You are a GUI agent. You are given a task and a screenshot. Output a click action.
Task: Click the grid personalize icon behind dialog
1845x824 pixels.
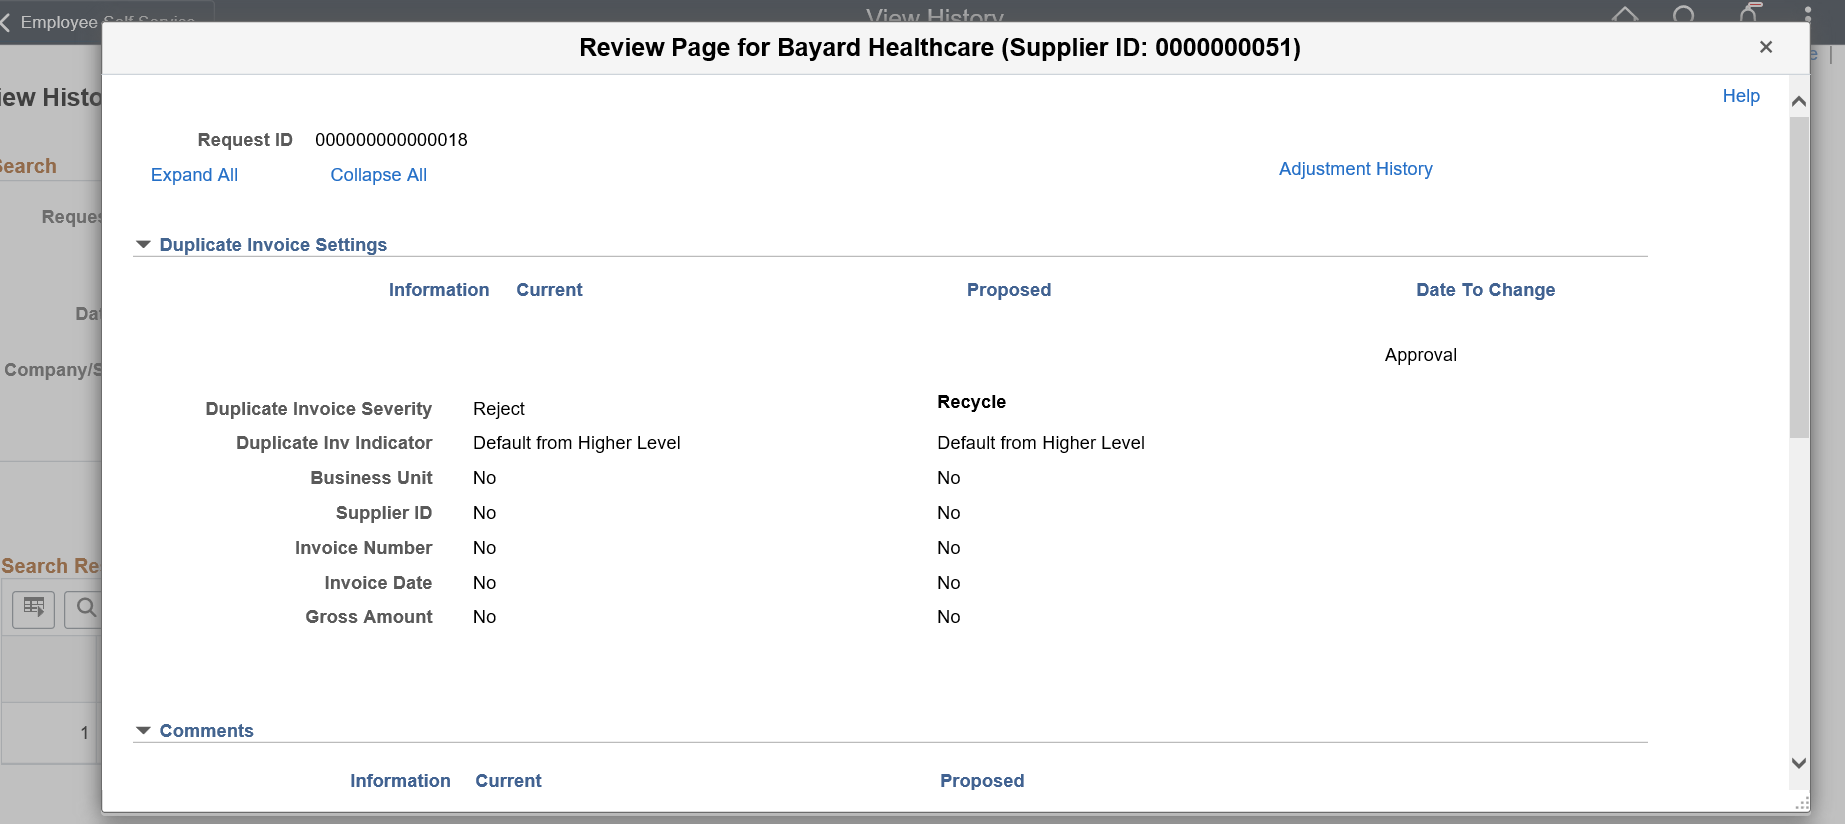click(33, 608)
